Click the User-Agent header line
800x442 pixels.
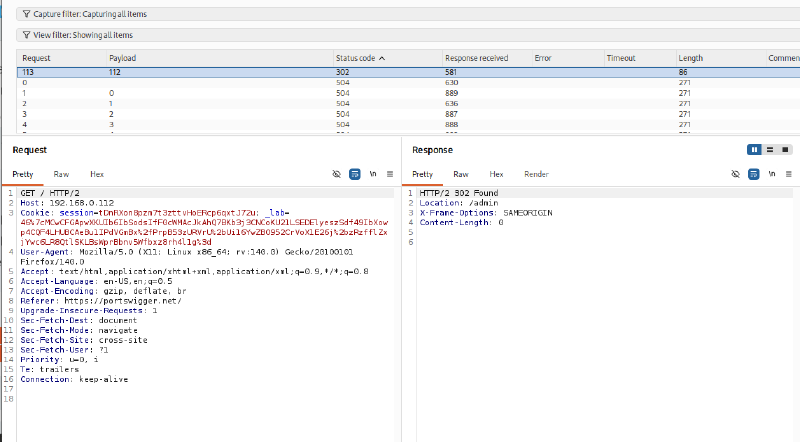[187, 257]
